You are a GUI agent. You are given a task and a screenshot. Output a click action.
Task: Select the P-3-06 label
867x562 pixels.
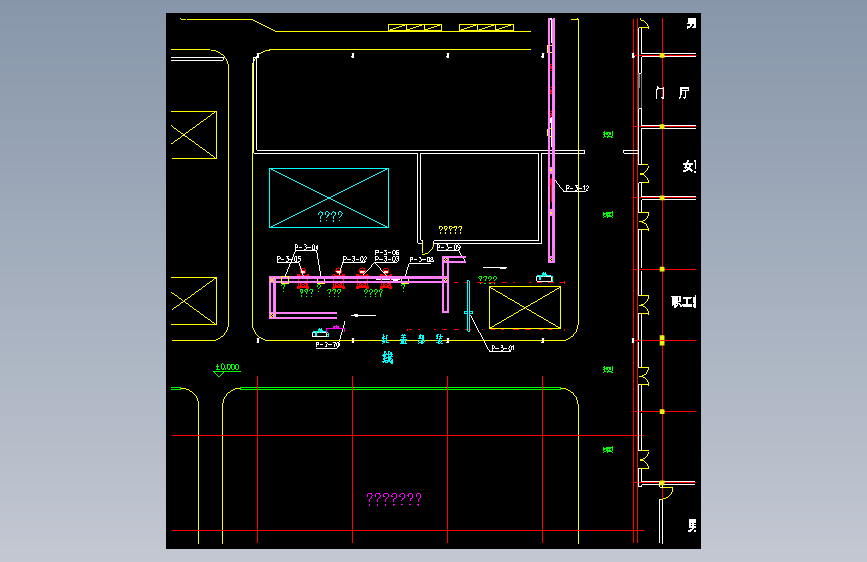[387, 252]
